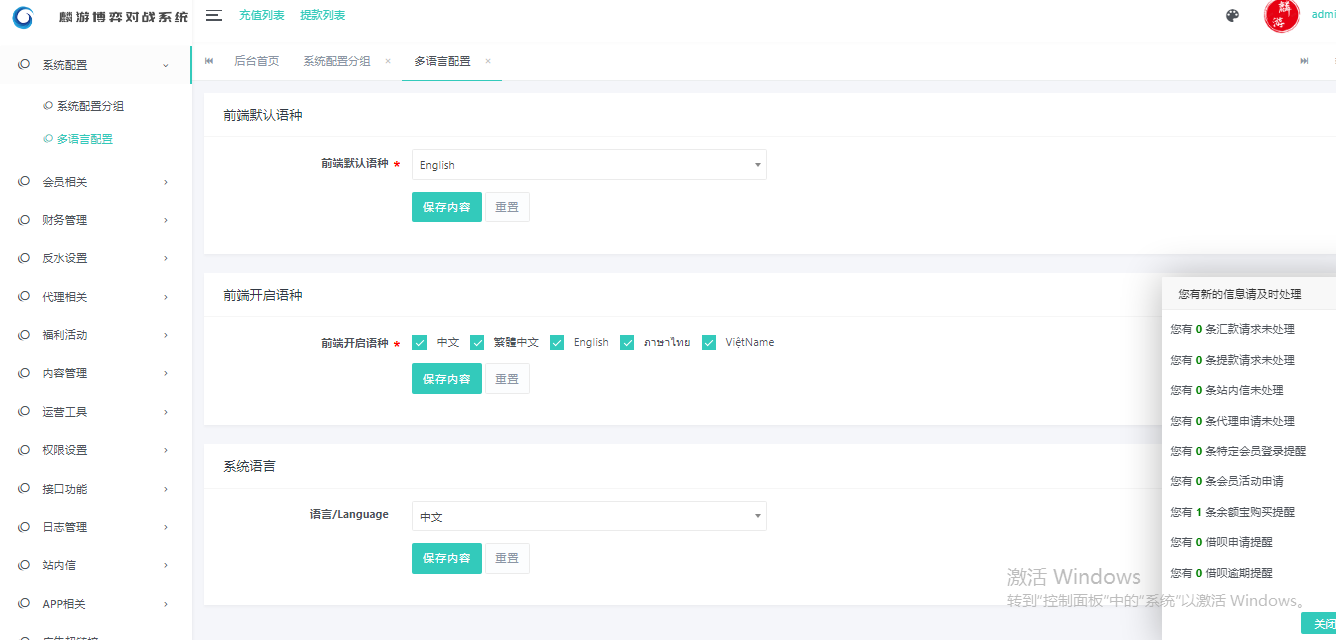Open the 语言/Language dropdown

(x=589, y=516)
